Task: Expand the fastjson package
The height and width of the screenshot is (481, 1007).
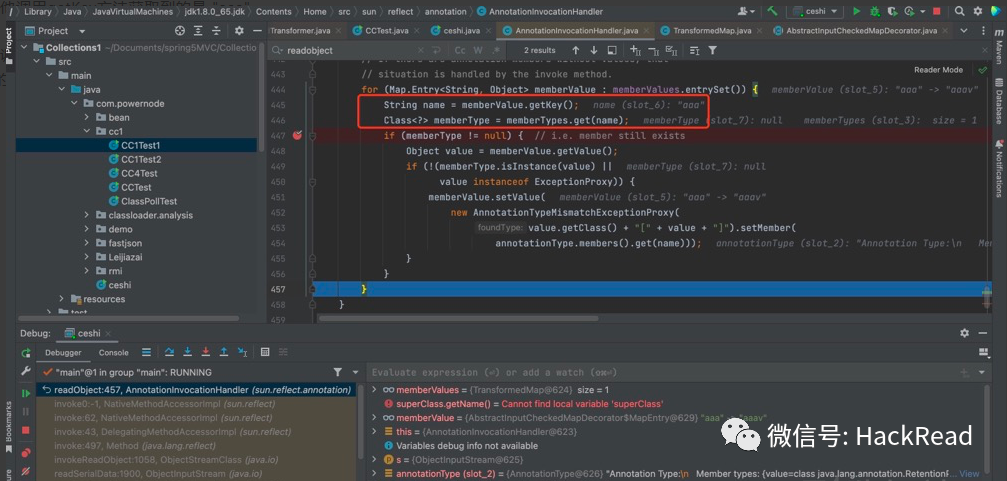Action: [x=87, y=243]
